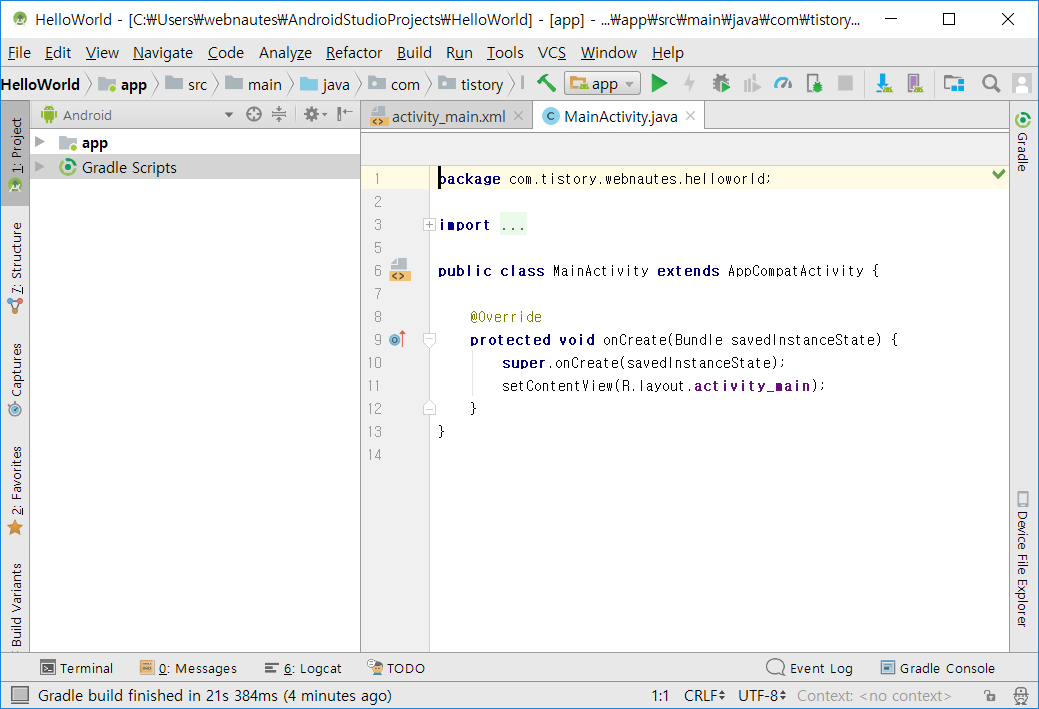Open the Build menu
Screen dimensions: 1039x709
[x=414, y=52]
